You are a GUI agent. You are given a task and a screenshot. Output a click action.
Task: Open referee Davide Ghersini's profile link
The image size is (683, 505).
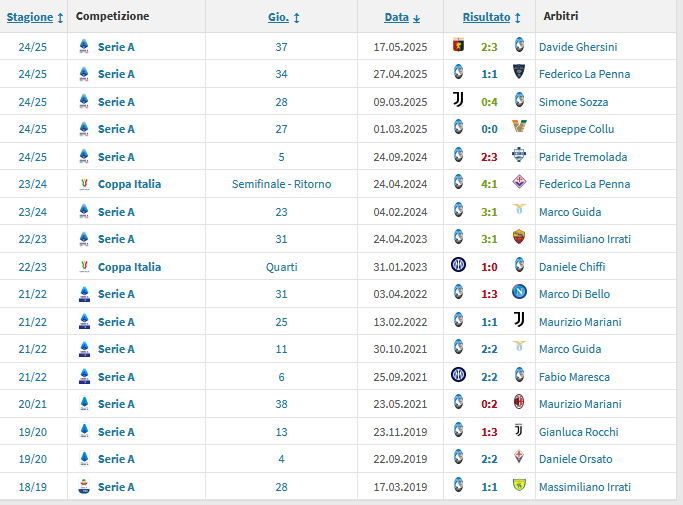coord(578,47)
